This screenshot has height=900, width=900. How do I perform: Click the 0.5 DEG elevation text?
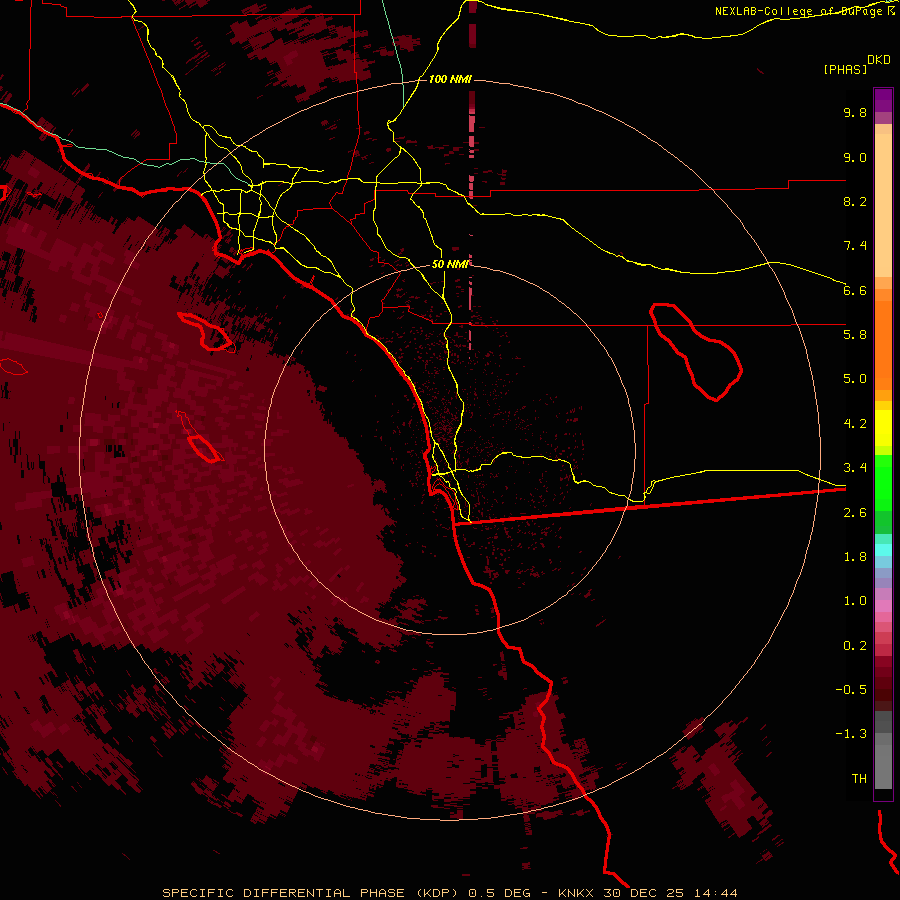[x=499, y=893]
